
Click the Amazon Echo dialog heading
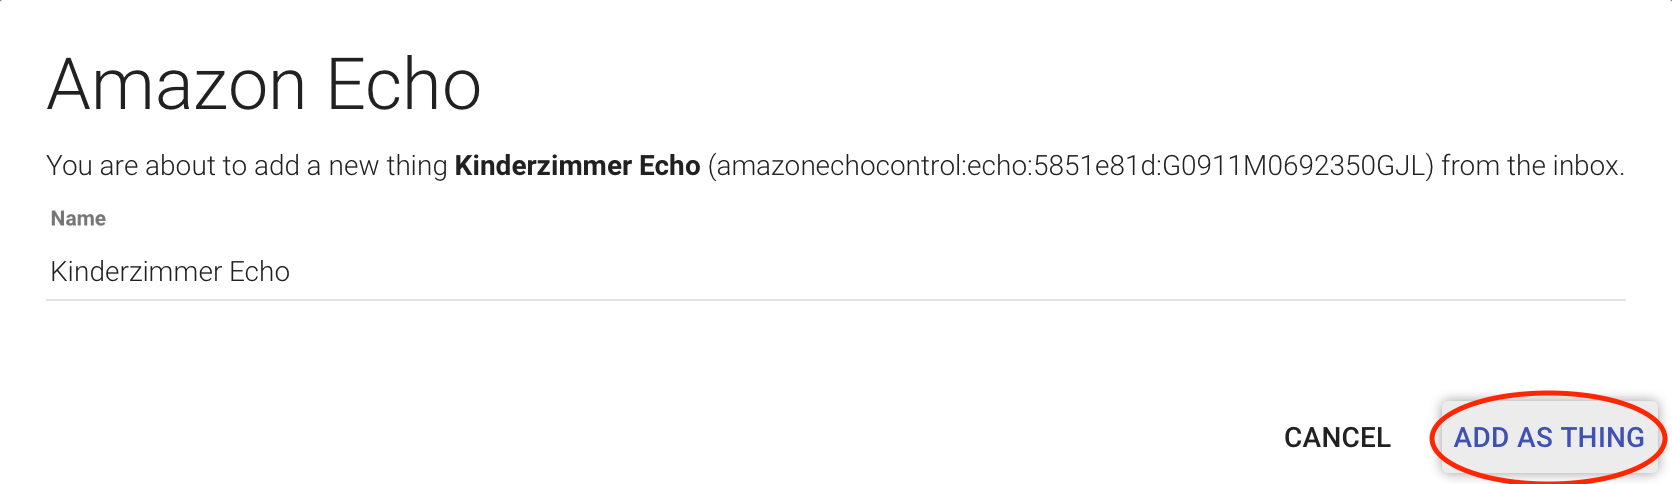pos(264,86)
